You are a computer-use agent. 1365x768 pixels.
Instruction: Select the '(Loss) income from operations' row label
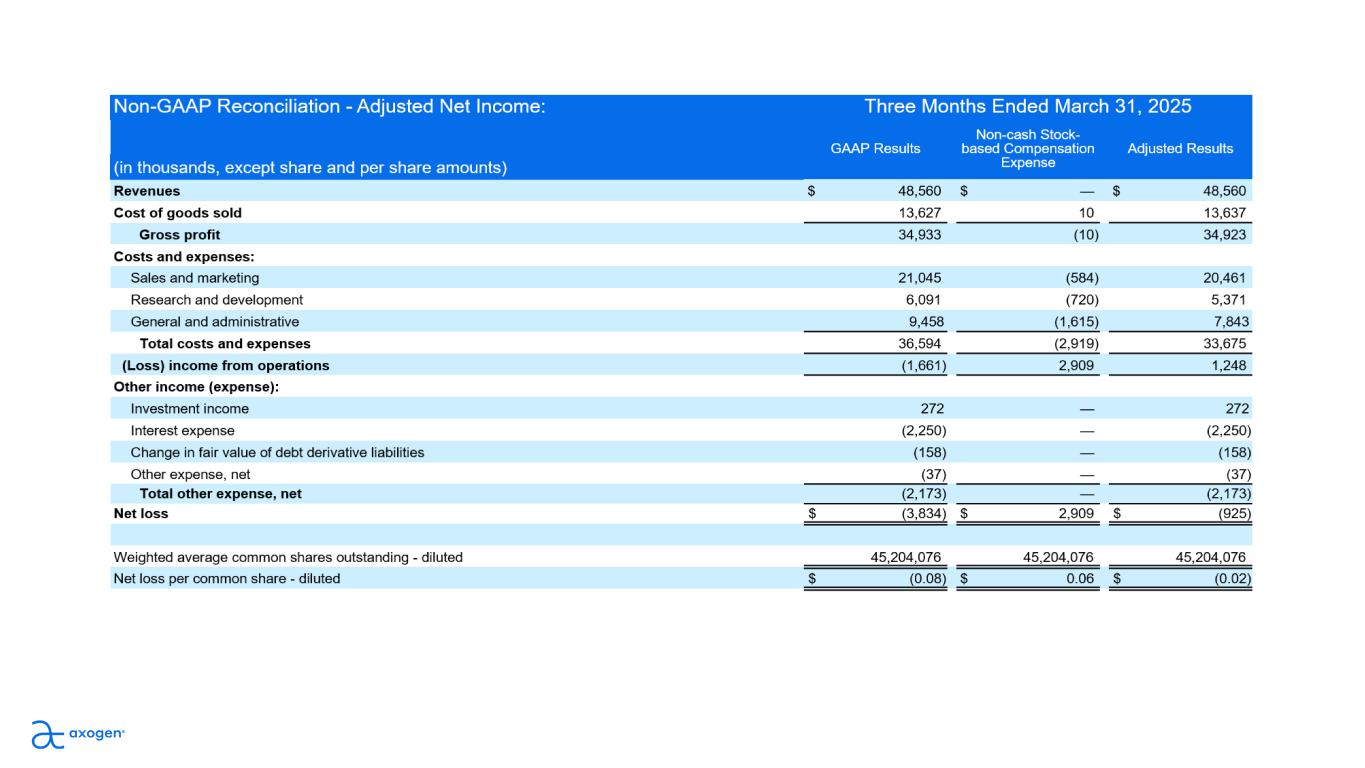click(225, 366)
